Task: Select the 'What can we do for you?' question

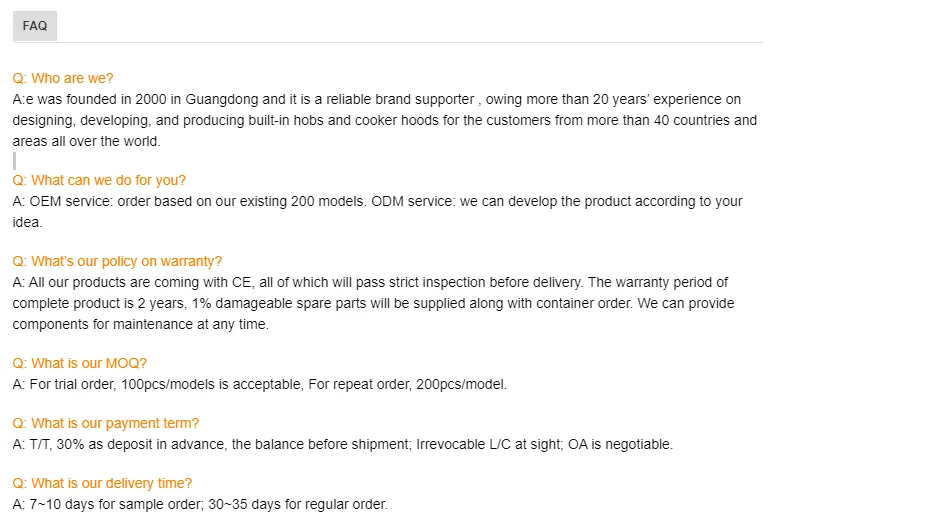Action: pyautogui.click(x=99, y=180)
